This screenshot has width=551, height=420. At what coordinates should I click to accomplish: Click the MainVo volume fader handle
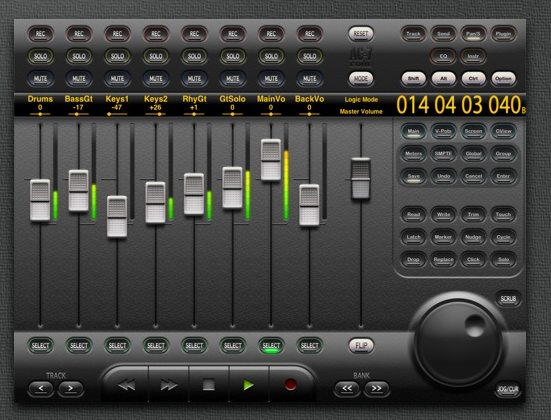pos(271,160)
